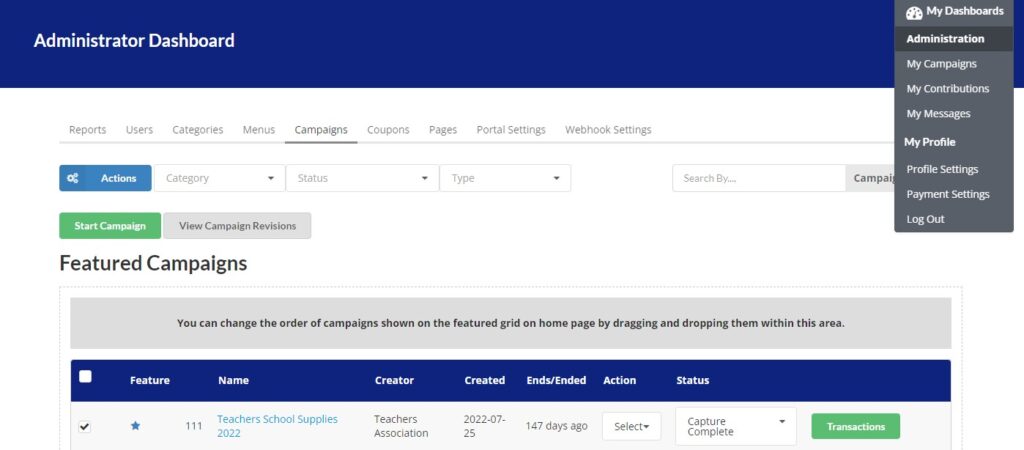The width and height of the screenshot is (1024, 450).
Task: Click View Campaign Revisions button
Action: coord(237,225)
